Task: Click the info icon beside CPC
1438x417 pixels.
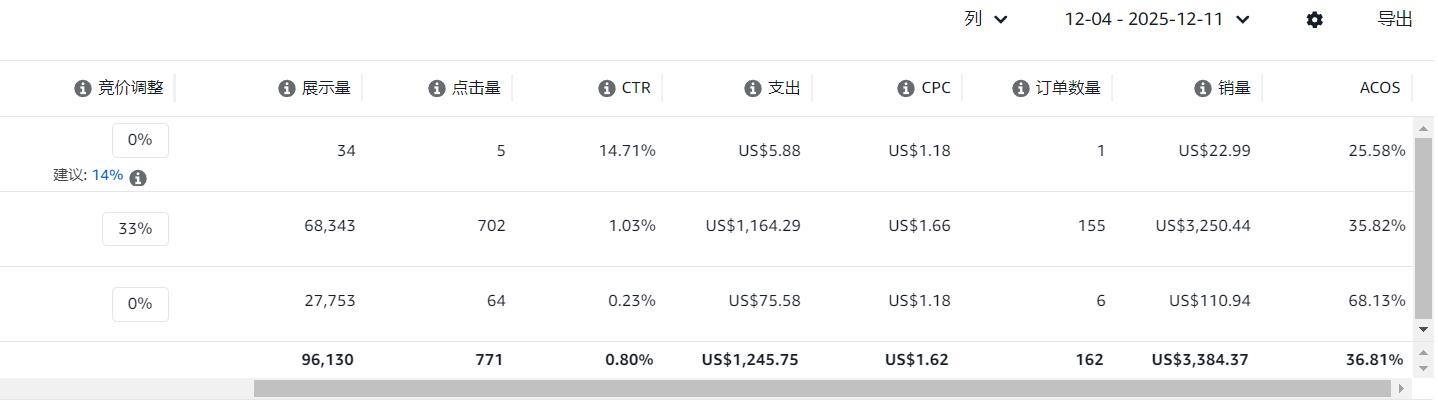Action: (907, 88)
